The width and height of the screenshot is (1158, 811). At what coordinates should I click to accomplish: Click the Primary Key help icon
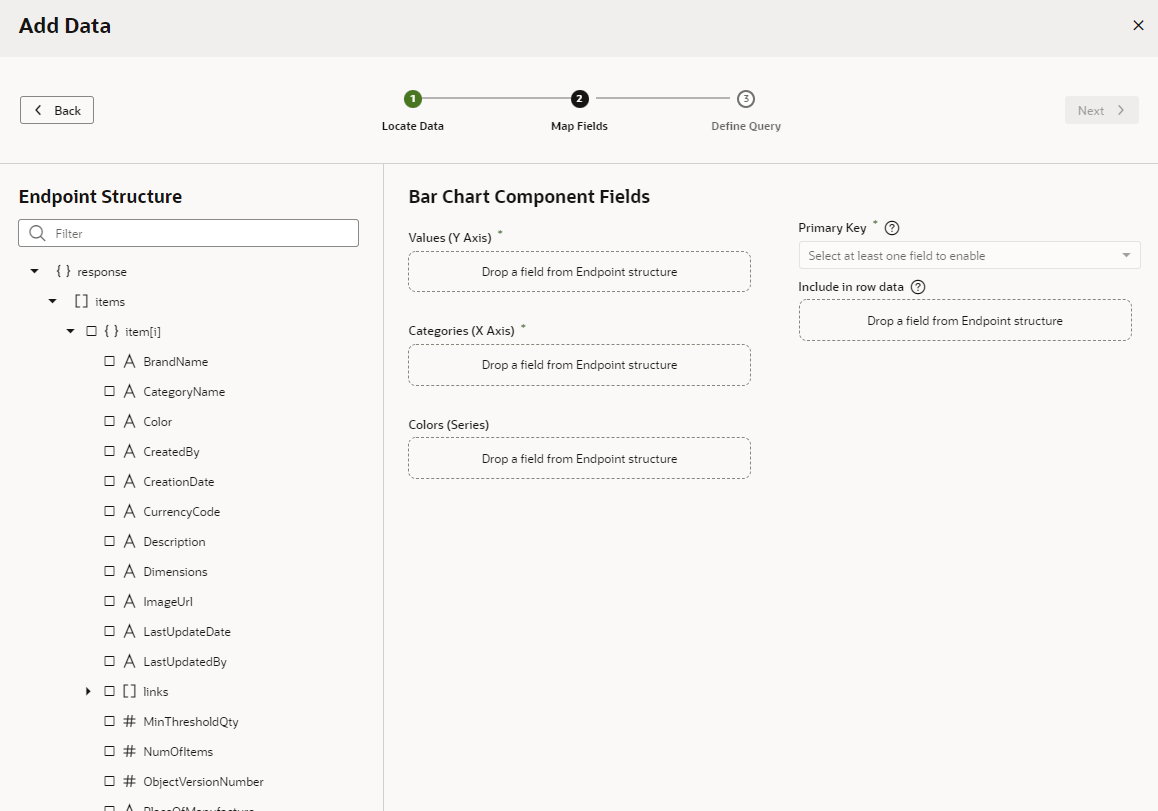[x=892, y=228]
